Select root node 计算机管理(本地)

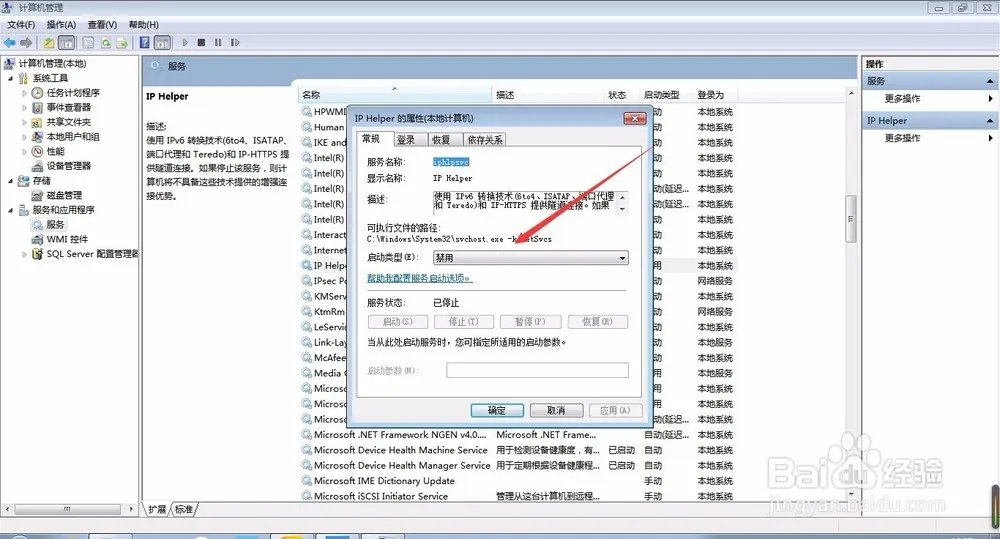[52, 63]
